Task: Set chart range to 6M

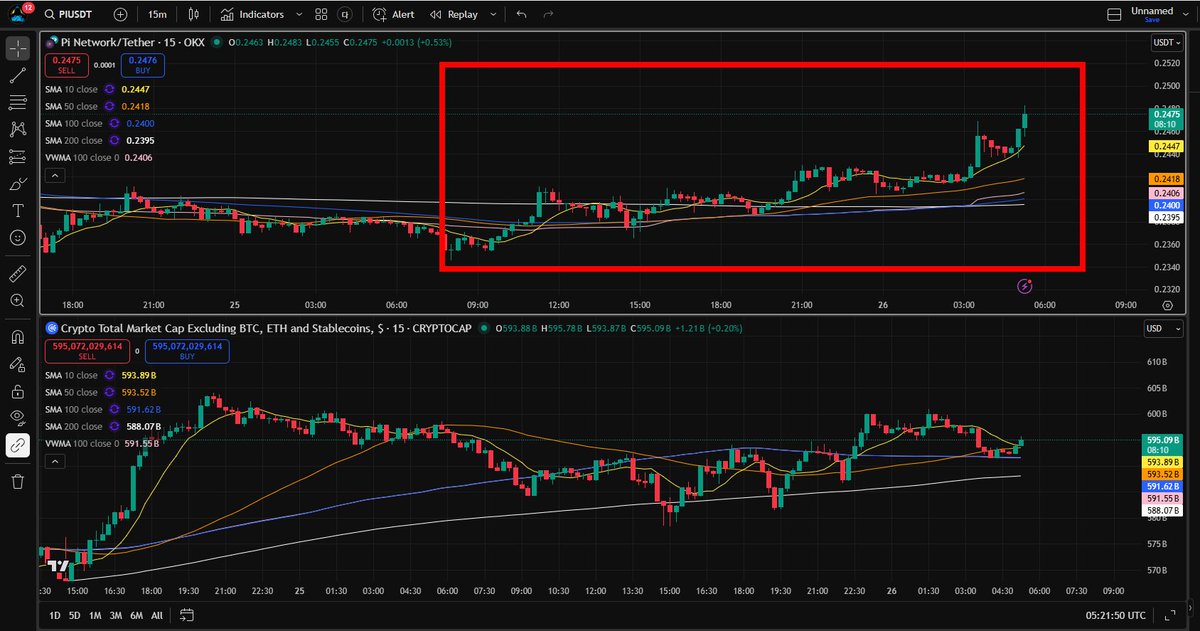Action: coord(136,615)
